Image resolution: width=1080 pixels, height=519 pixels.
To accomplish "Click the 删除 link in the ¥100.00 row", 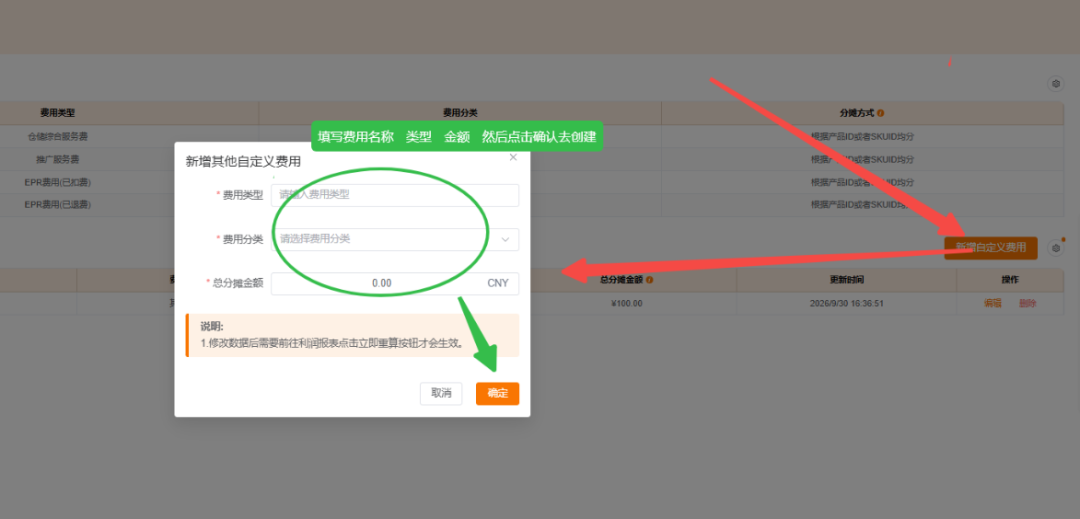I will tap(1028, 304).
